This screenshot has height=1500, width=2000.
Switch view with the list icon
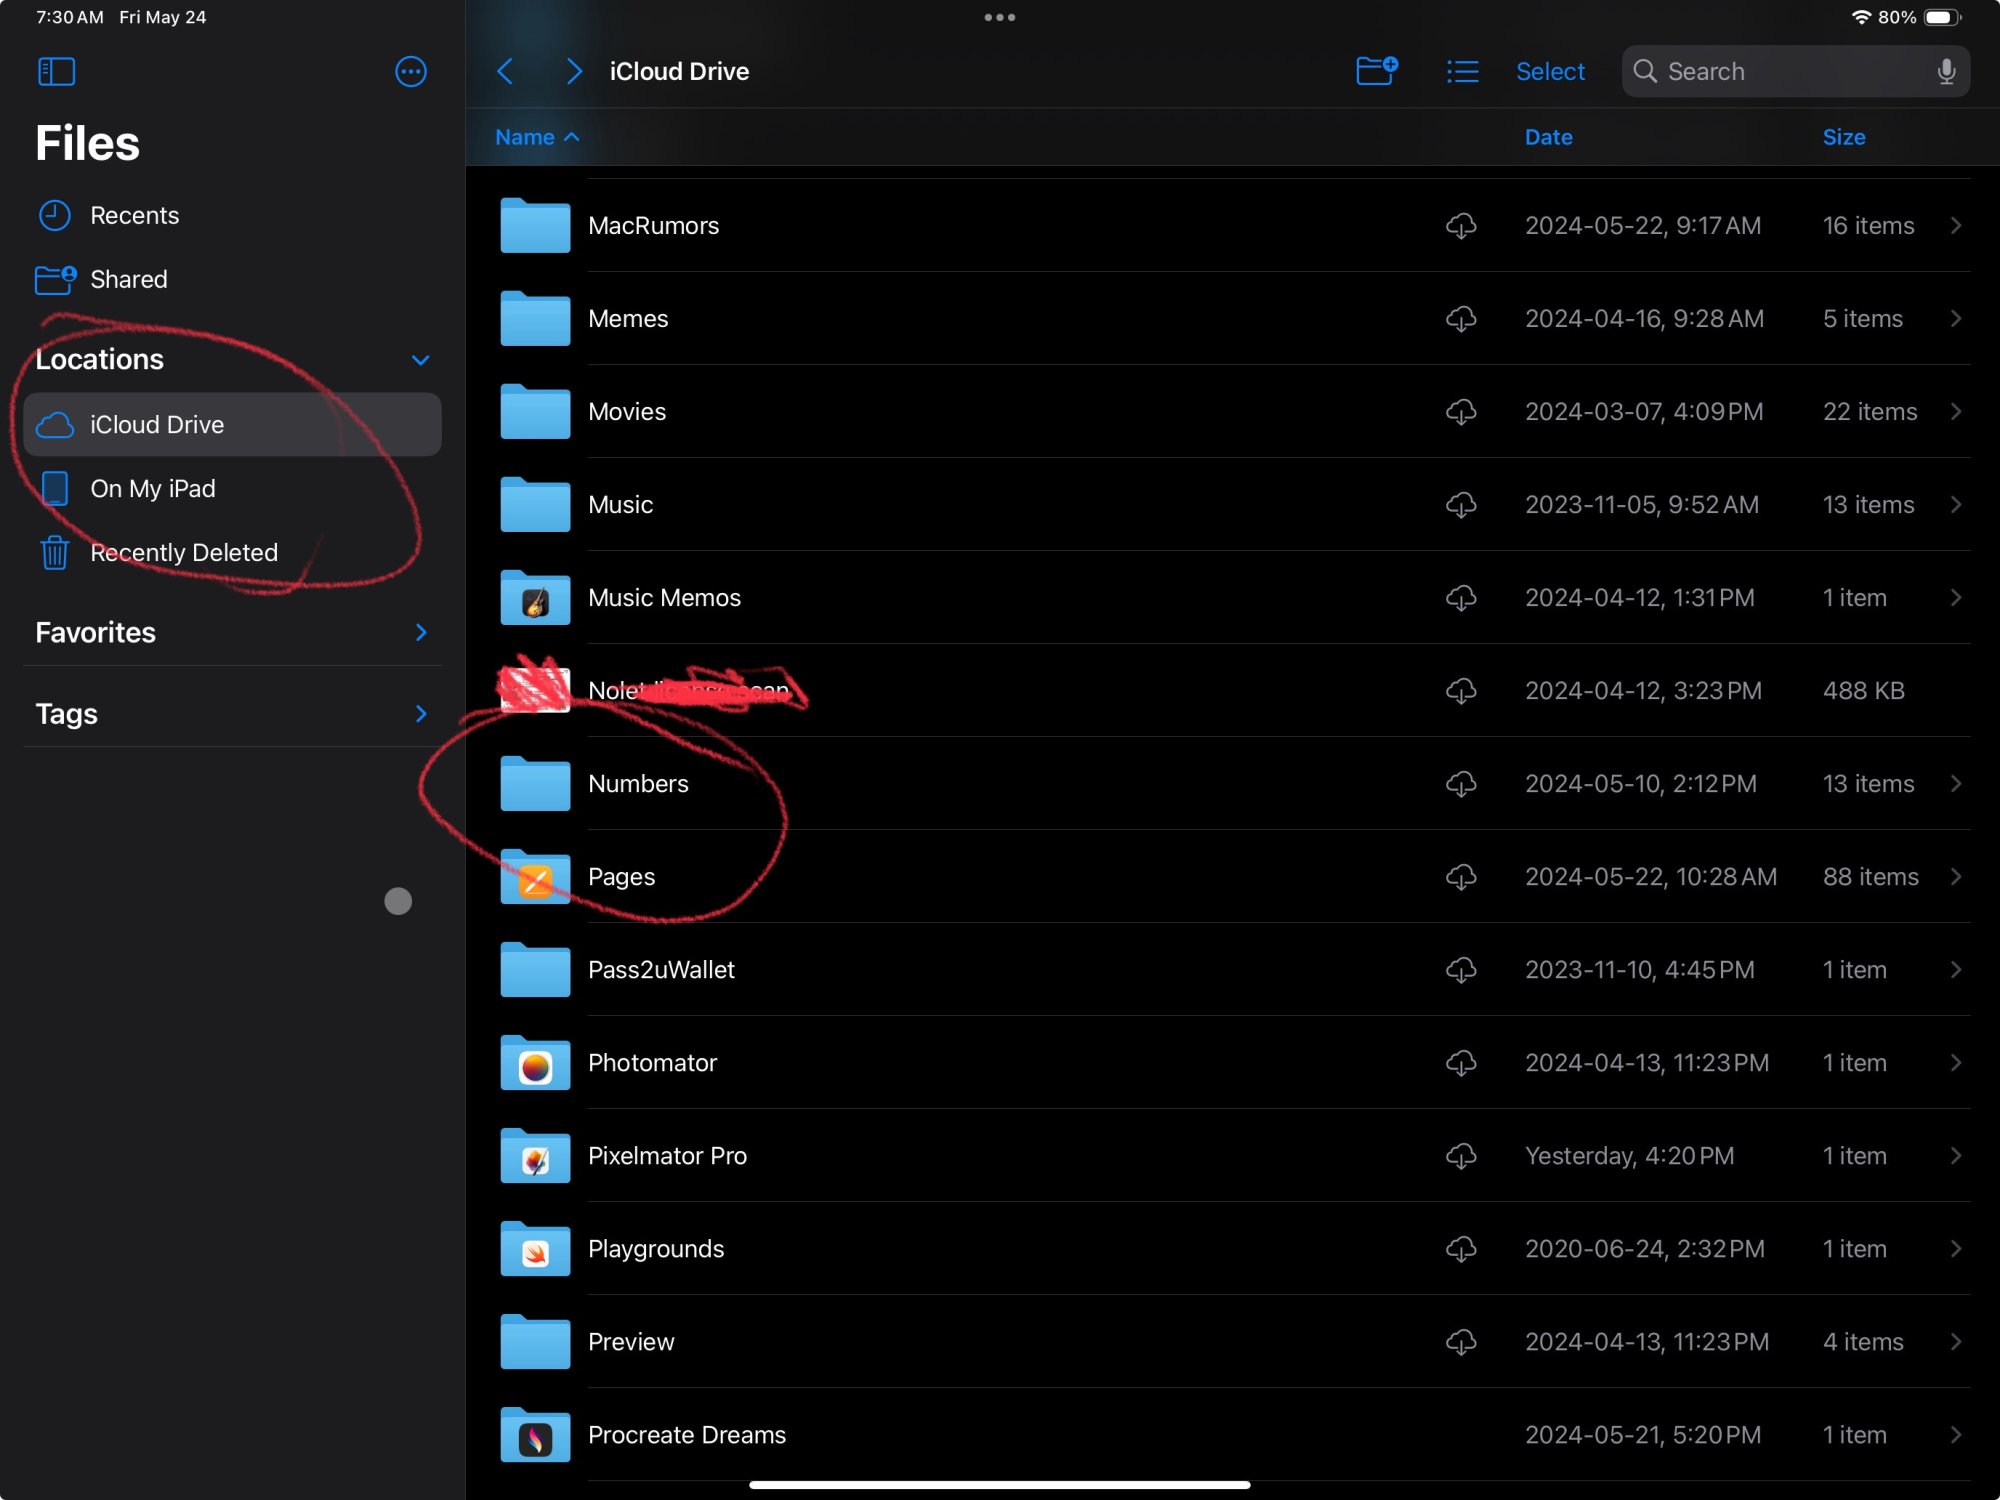point(1462,71)
